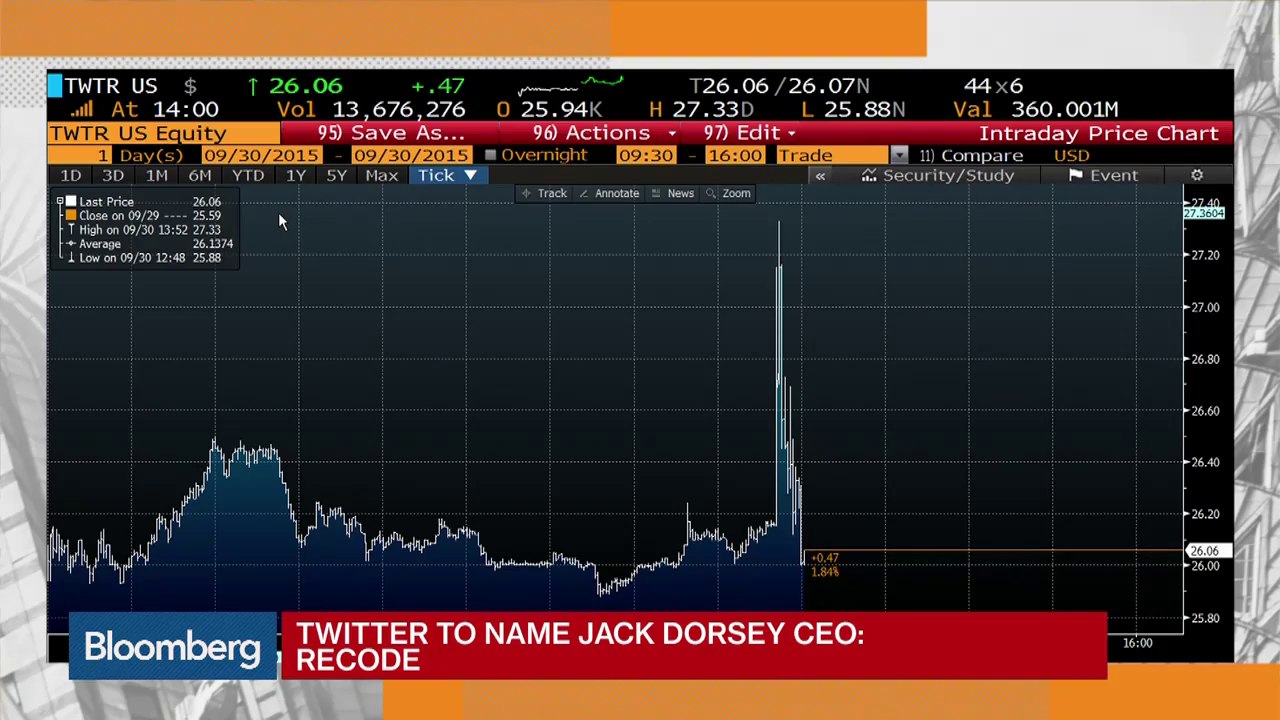Viewport: 1280px width, 720px height.
Task: Click the +0.47 1.84% change annotation
Action: (825, 565)
